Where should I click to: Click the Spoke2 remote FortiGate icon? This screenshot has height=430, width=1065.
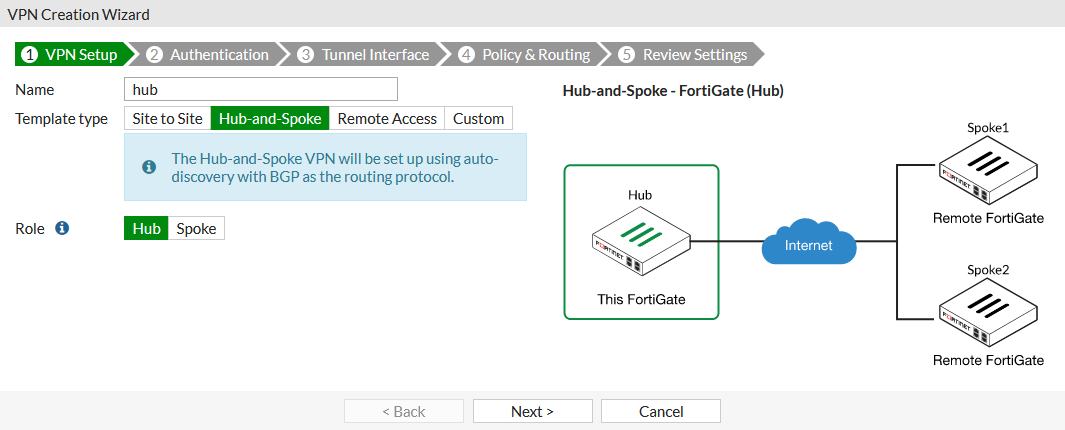coord(987,312)
